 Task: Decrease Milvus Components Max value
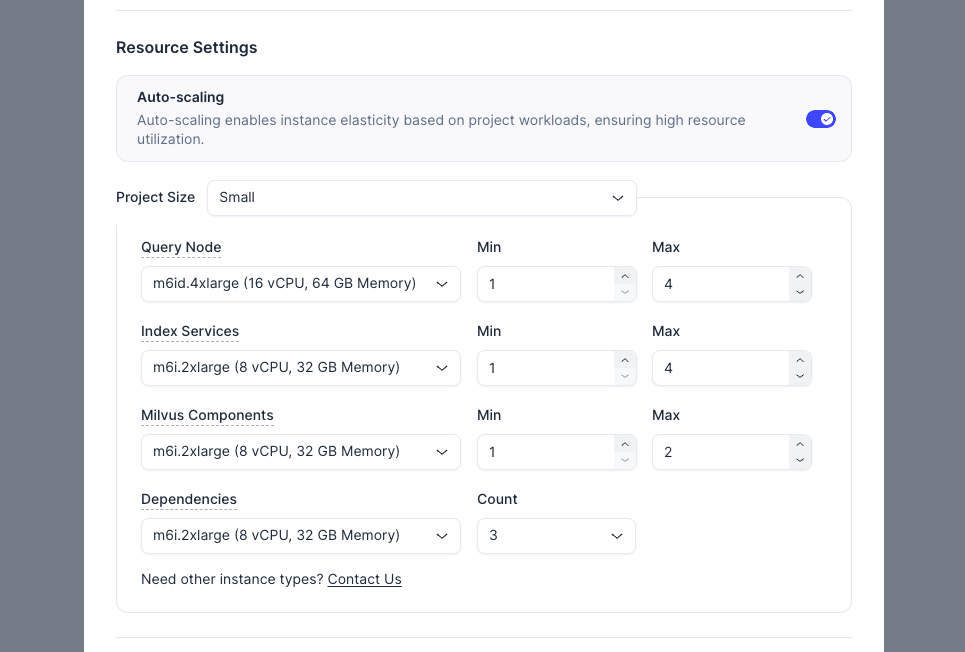[x=799, y=461]
